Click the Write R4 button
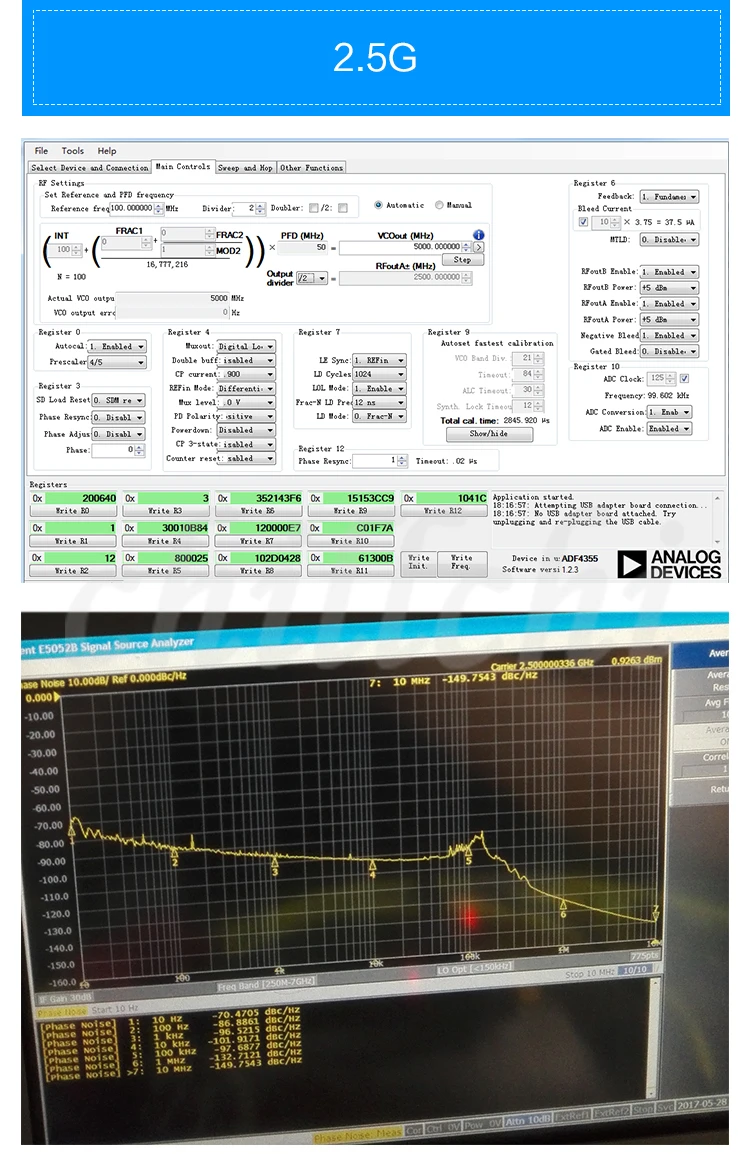750x1176 pixels. coord(165,541)
